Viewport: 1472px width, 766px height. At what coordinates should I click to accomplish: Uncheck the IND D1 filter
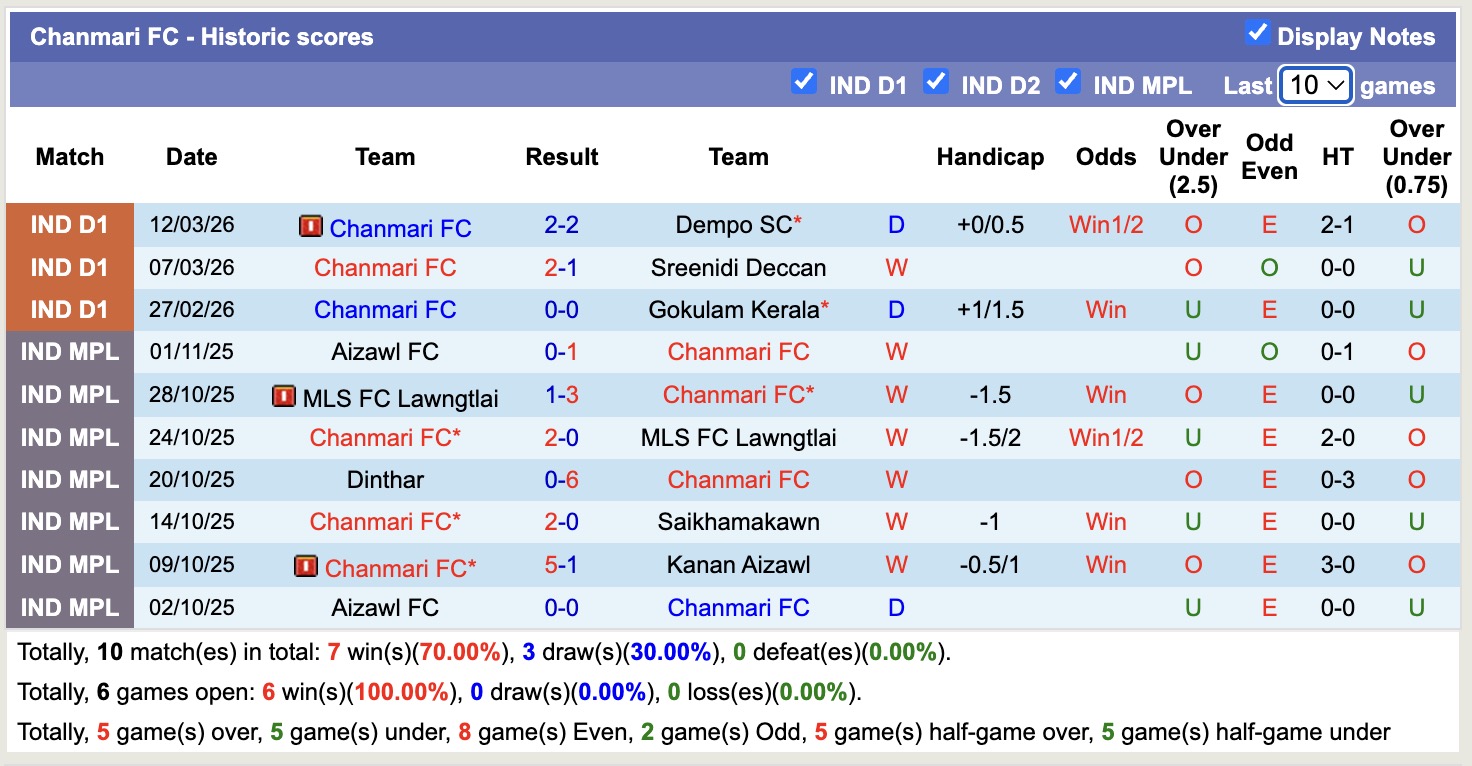click(x=805, y=83)
